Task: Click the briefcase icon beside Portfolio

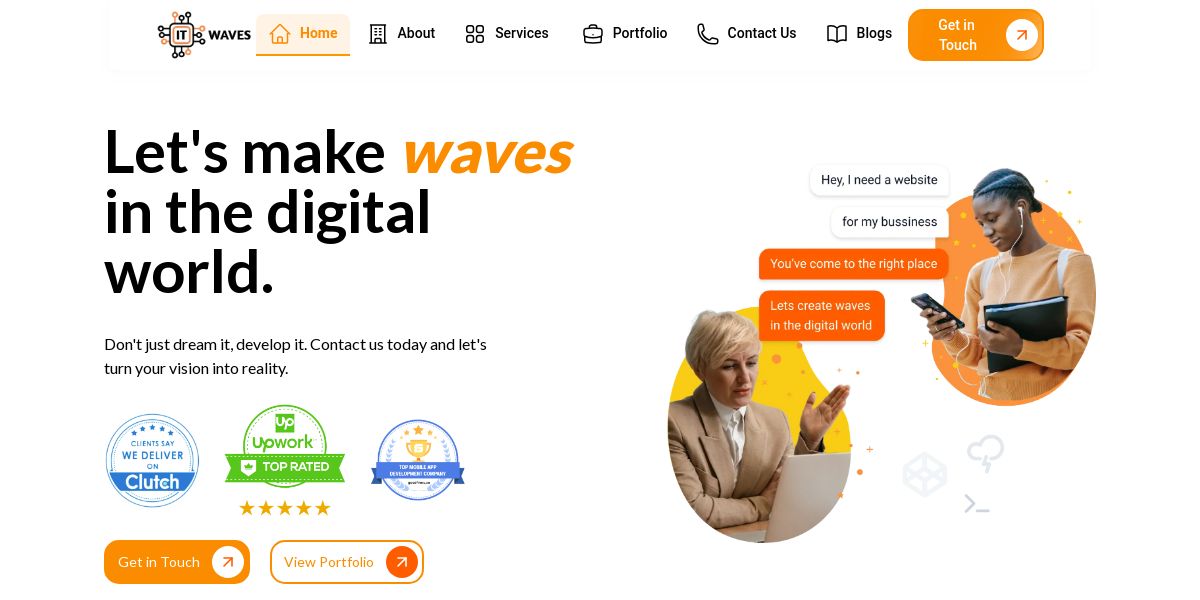Action: tap(593, 34)
